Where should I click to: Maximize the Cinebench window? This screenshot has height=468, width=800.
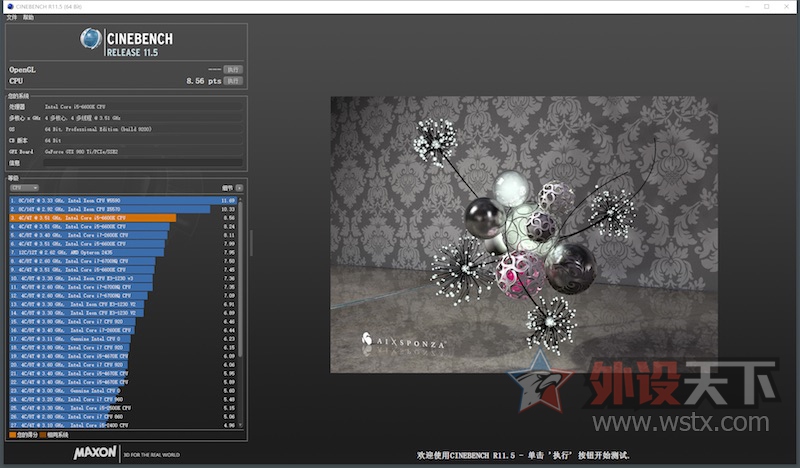click(x=765, y=6)
